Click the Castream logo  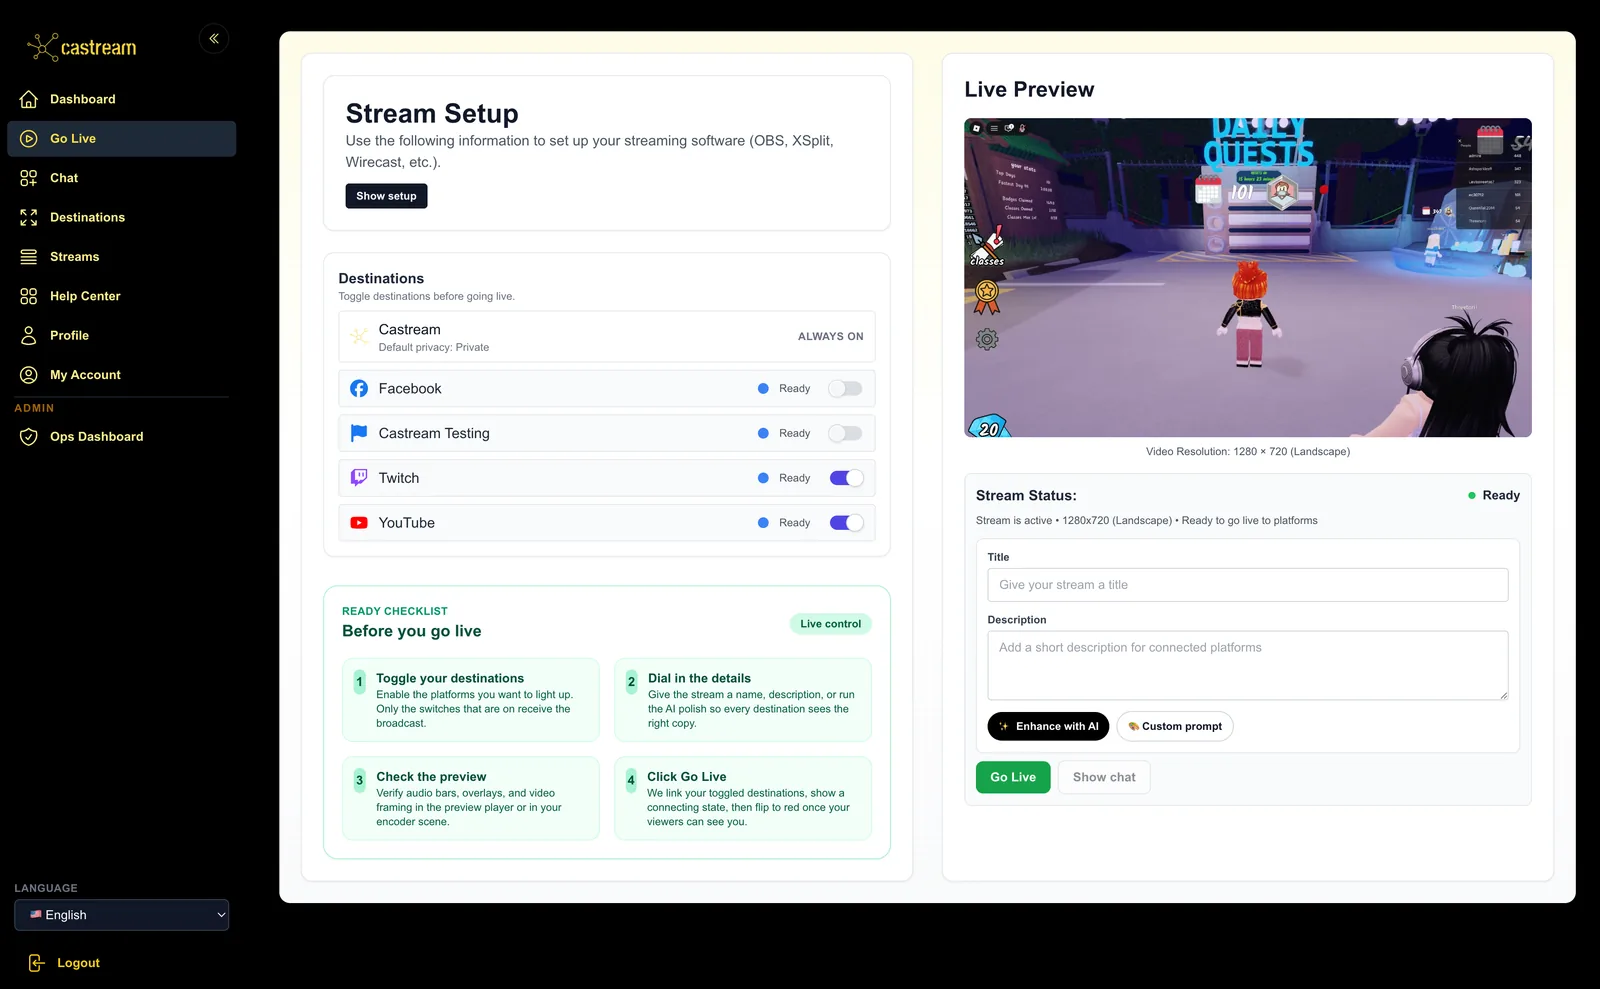point(82,45)
